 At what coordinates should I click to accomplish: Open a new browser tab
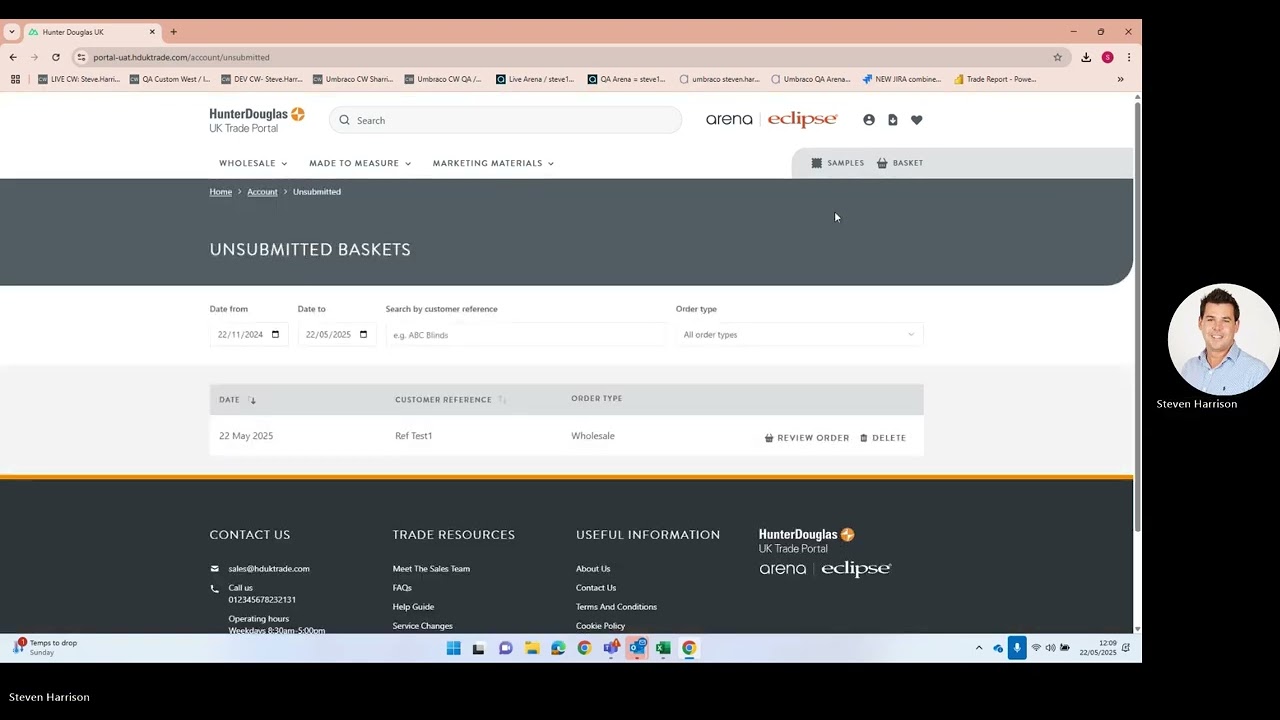click(x=173, y=32)
